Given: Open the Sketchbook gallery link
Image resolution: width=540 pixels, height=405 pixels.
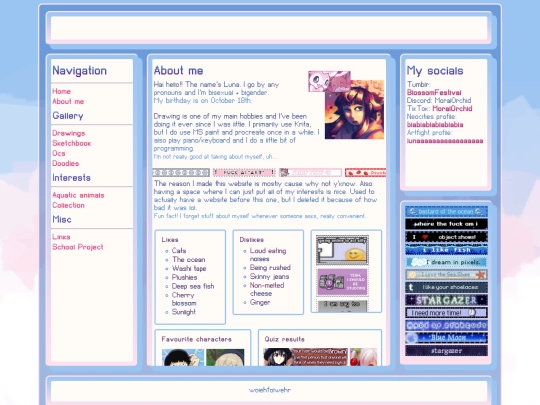Looking at the screenshot, I should click(x=72, y=143).
